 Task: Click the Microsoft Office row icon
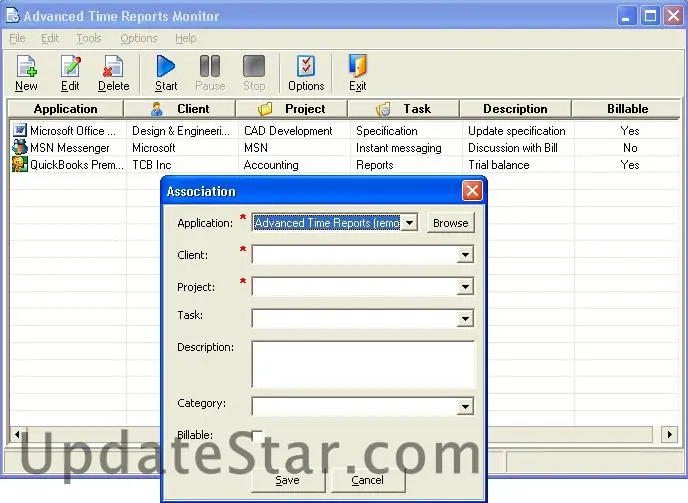[20, 130]
